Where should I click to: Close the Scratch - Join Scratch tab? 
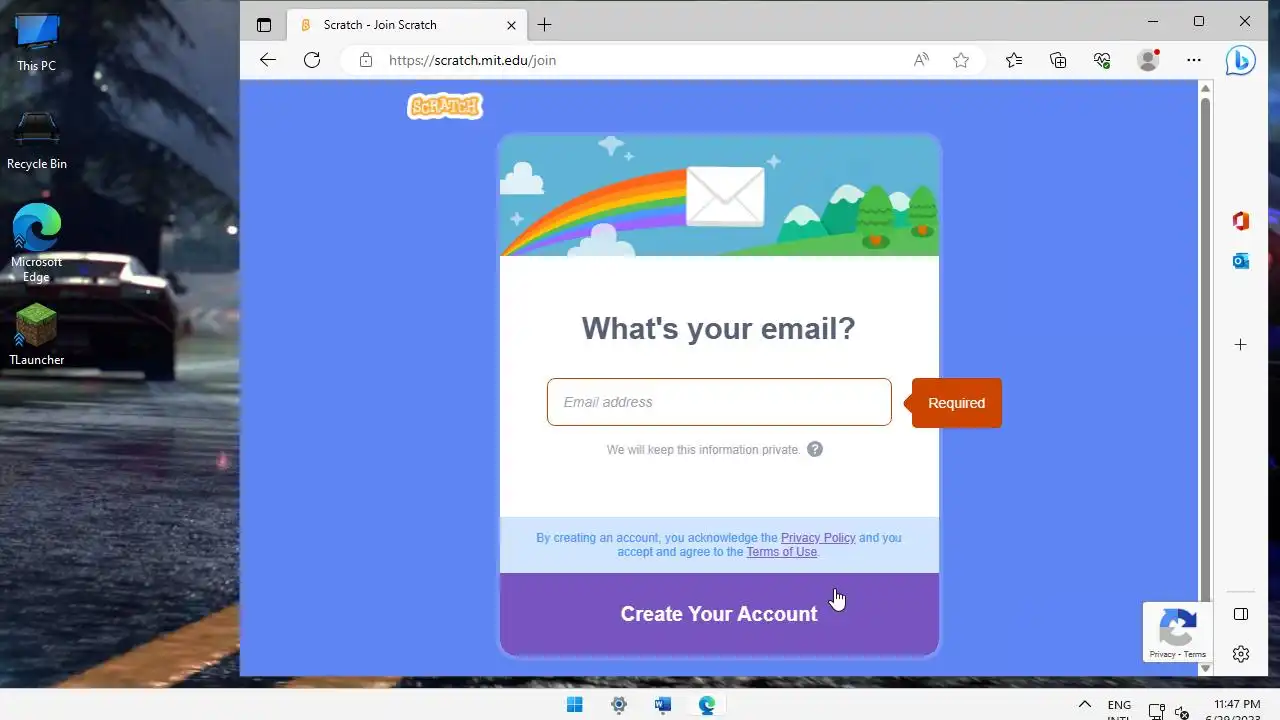point(512,25)
